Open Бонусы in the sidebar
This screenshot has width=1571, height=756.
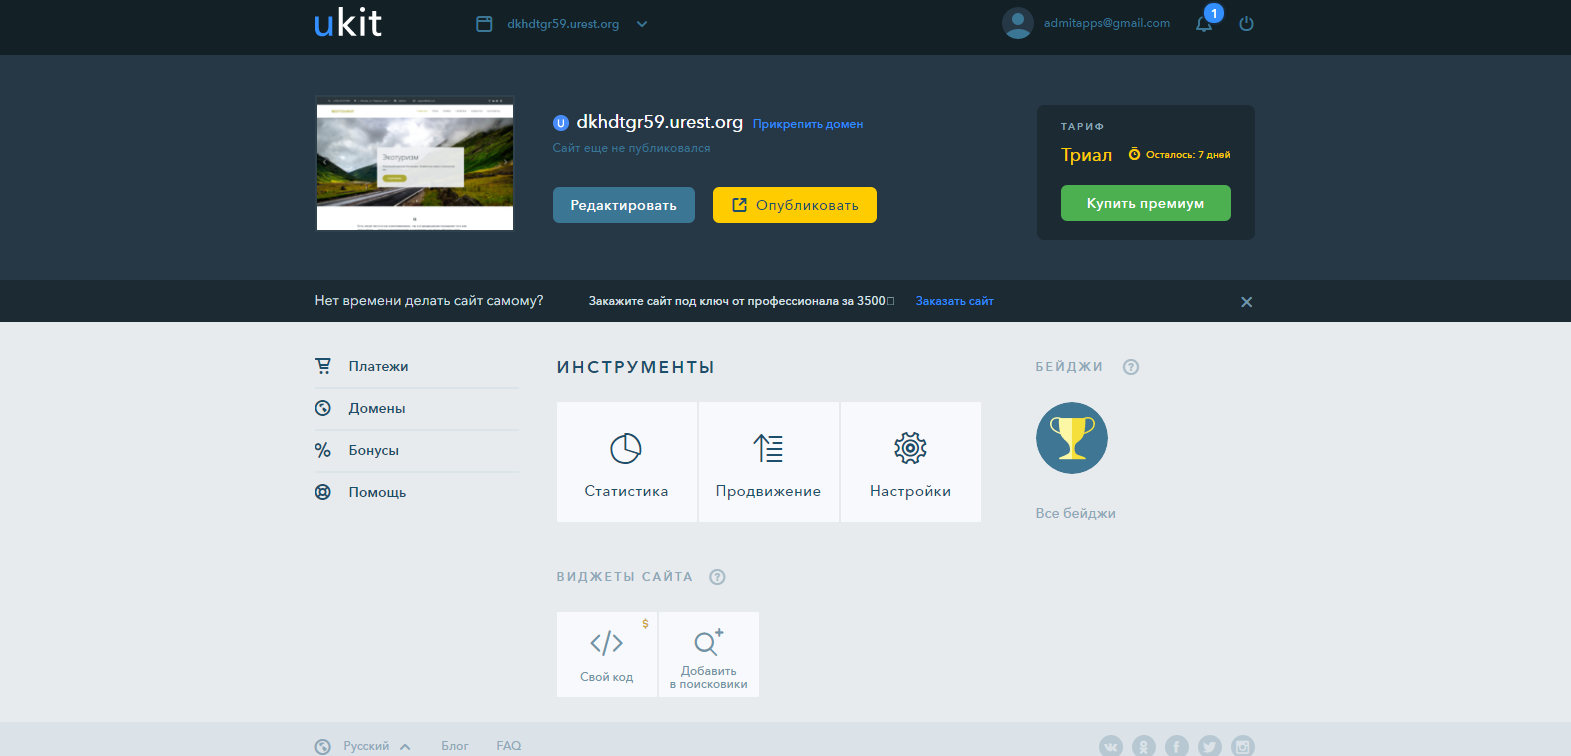click(x=416, y=450)
